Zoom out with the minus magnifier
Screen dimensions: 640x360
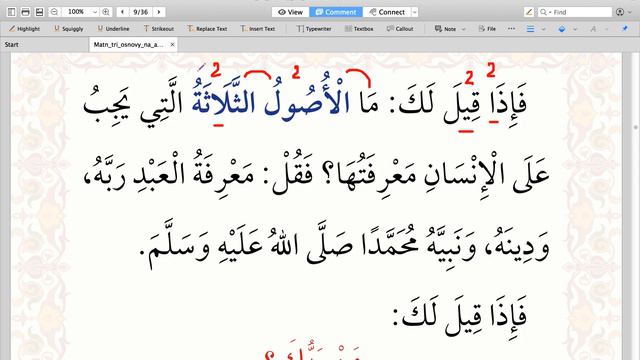(54, 12)
